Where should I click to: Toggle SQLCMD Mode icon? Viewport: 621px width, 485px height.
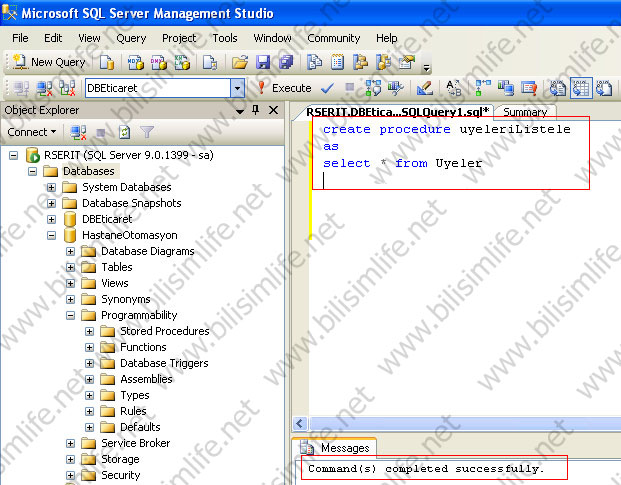[x=529, y=88]
